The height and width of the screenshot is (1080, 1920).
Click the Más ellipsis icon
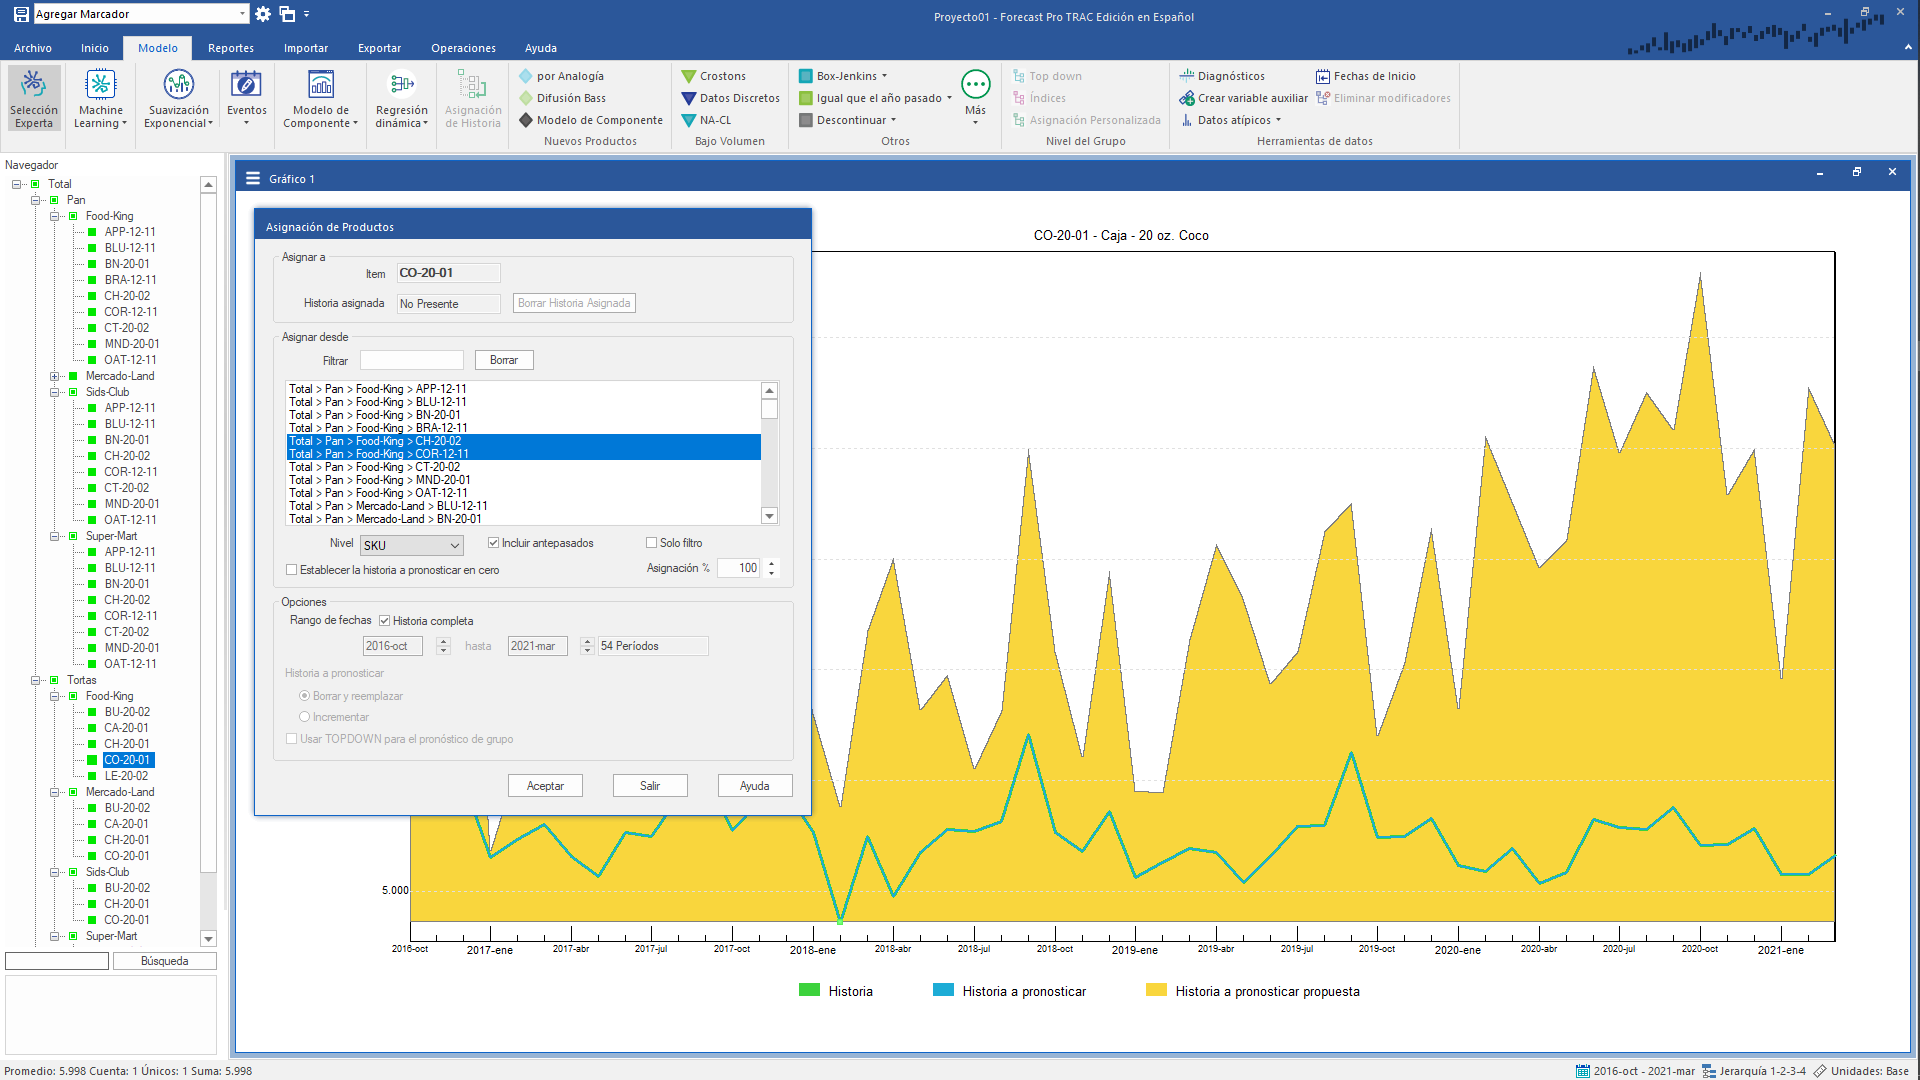[975, 85]
